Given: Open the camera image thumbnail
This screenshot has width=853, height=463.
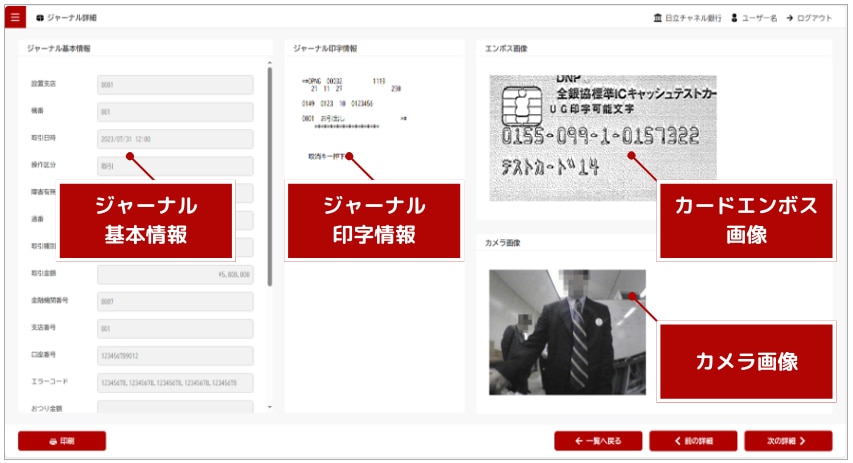Looking at the screenshot, I should pyautogui.click(x=566, y=332).
